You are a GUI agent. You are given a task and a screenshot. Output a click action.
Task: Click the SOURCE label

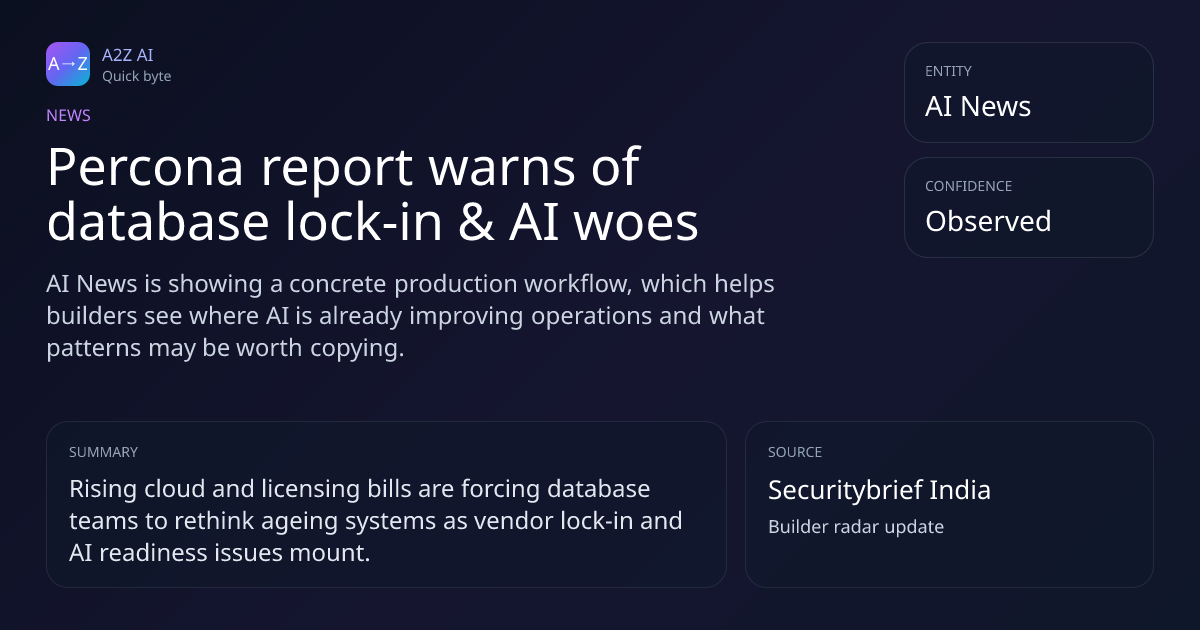click(795, 452)
